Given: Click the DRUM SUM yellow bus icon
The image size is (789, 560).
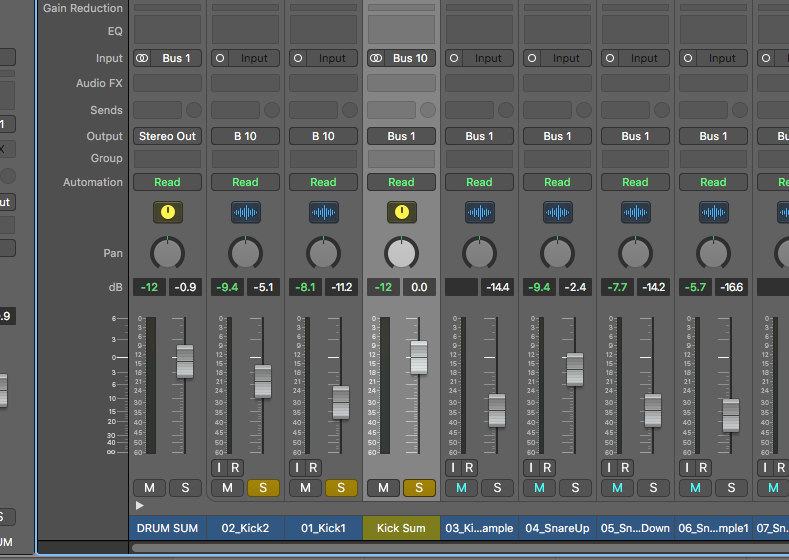Looking at the screenshot, I should pos(168,212).
